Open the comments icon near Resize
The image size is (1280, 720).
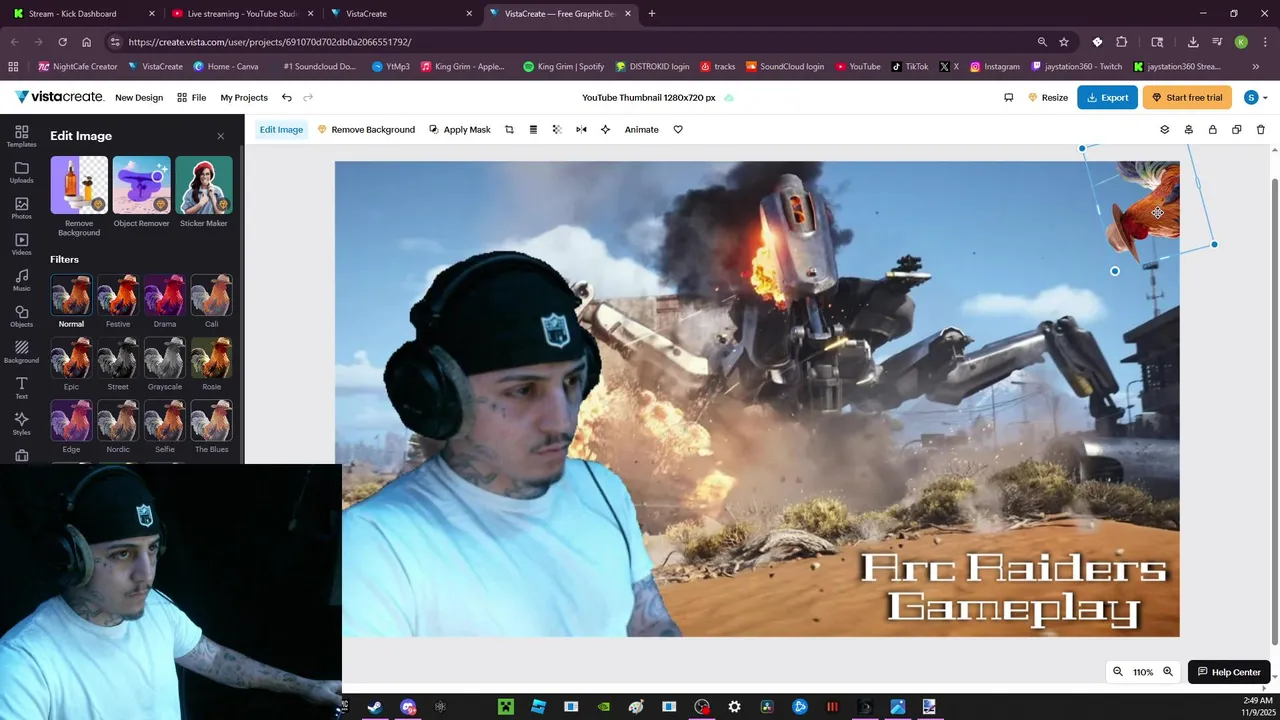pos(1008,97)
